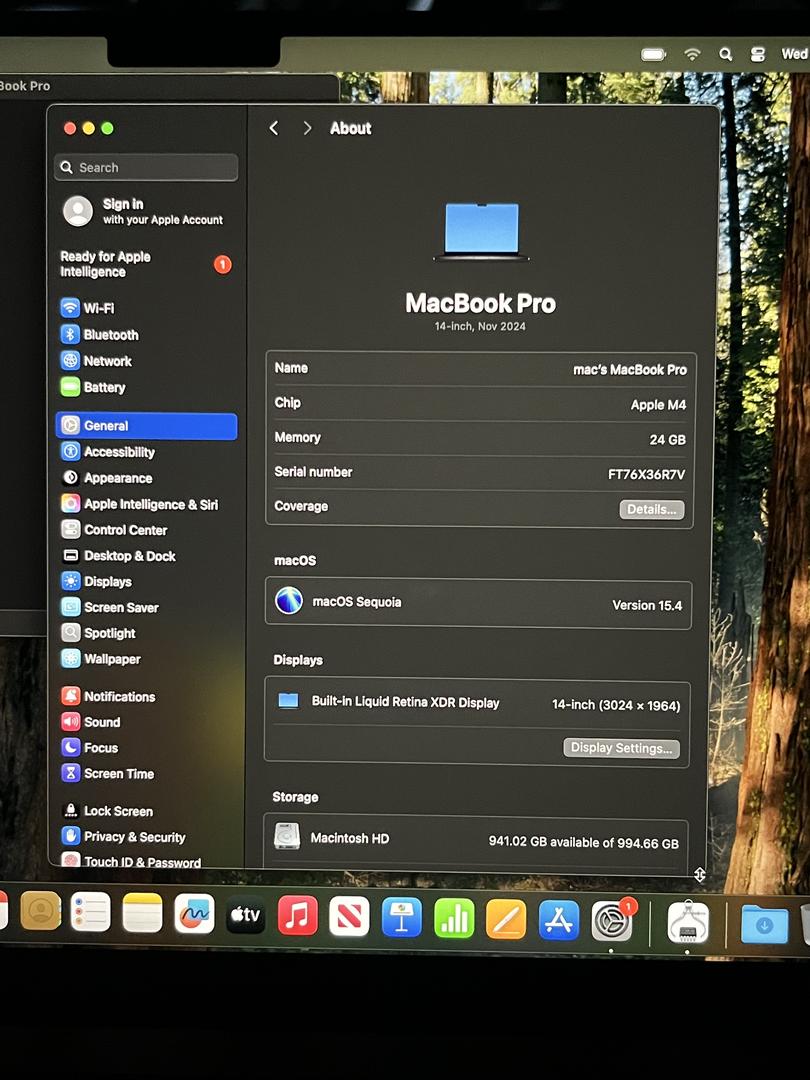Click the Search field in sidebar
Viewport: 810px width, 1080px height.
[146, 167]
